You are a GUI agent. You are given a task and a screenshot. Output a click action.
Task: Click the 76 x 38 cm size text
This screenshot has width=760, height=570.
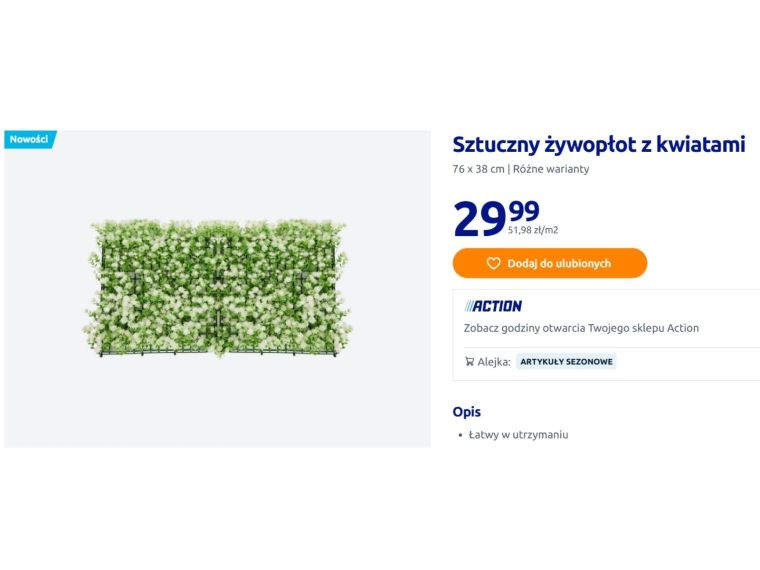pos(478,169)
